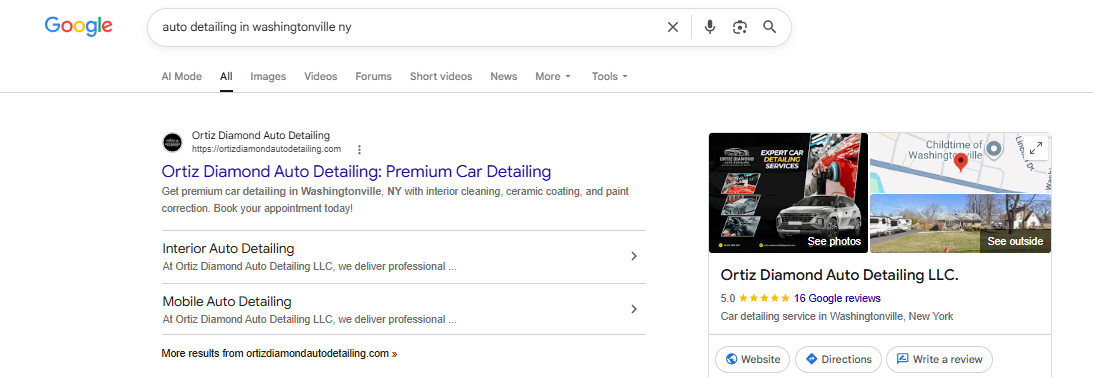Expand the map with fullscreen arrows icon
The height and width of the screenshot is (377, 1093).
coord(1036,148)
